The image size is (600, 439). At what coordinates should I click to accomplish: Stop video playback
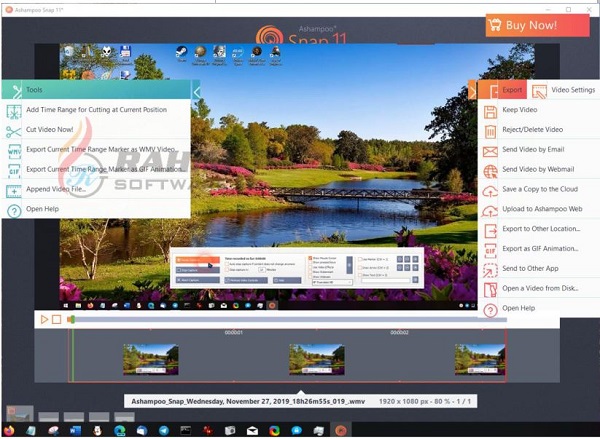57,319
